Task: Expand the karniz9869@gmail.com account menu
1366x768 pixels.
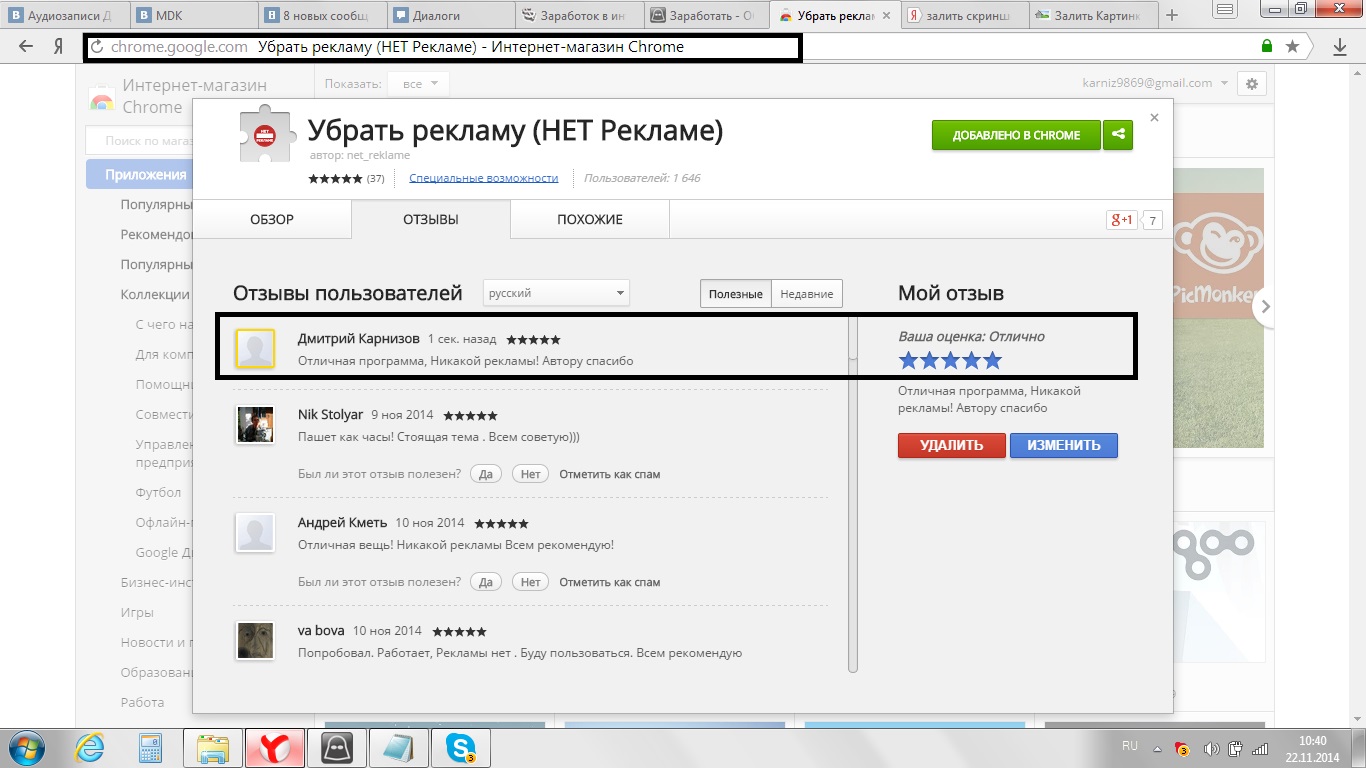Action: (1154, 83)
